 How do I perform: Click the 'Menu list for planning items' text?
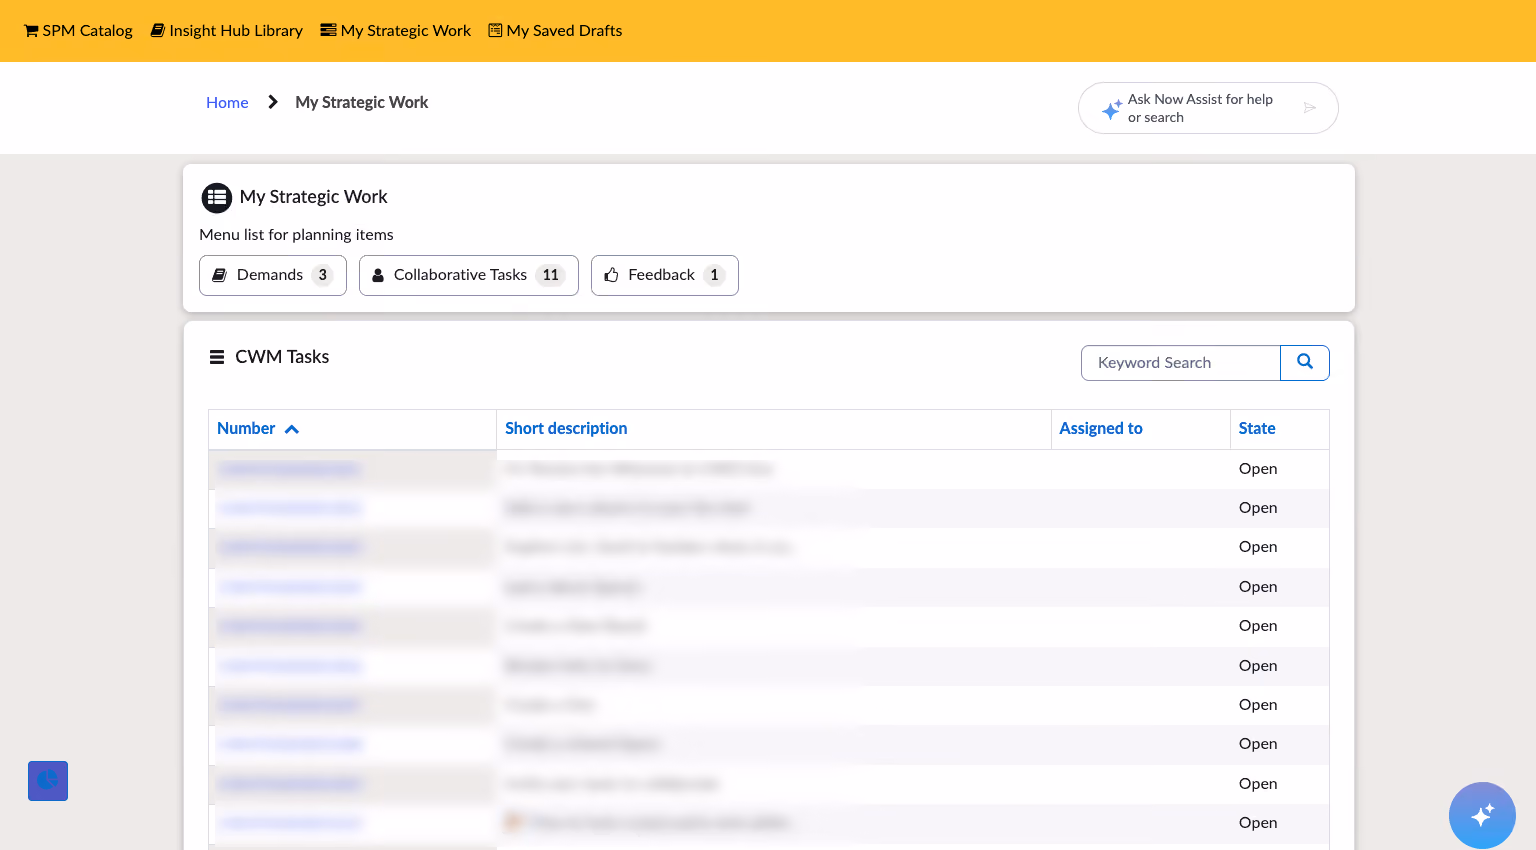(x=296, y=235)
